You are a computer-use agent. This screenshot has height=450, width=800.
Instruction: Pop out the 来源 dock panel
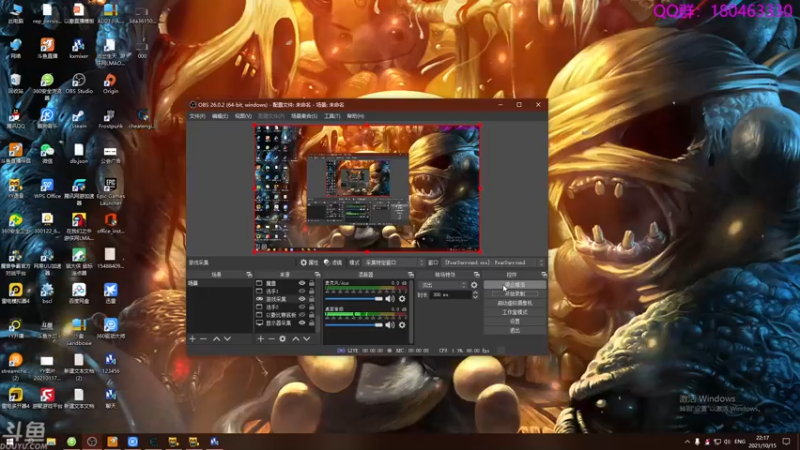[x=317, y=274]
